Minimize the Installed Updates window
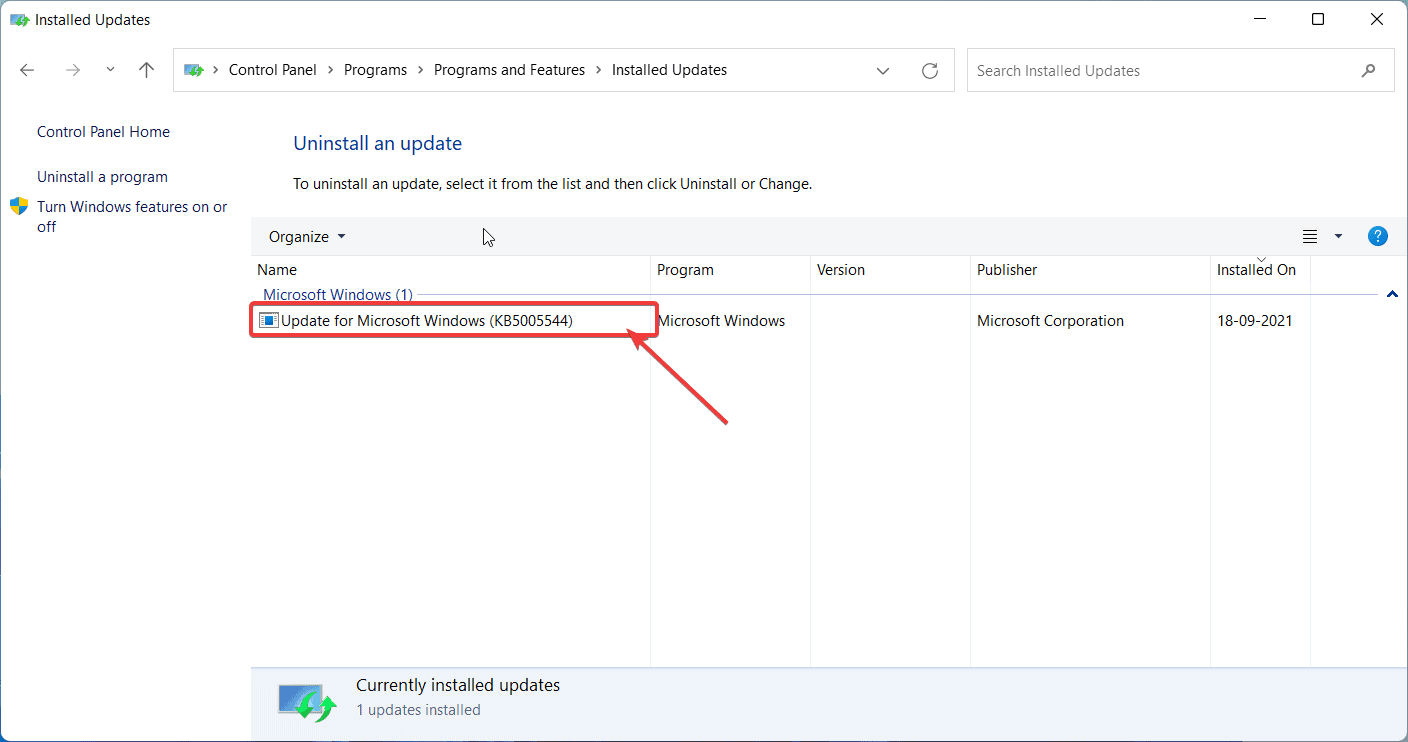The height and width of the screenshot is (742, 1408). tap(1258, 20)
